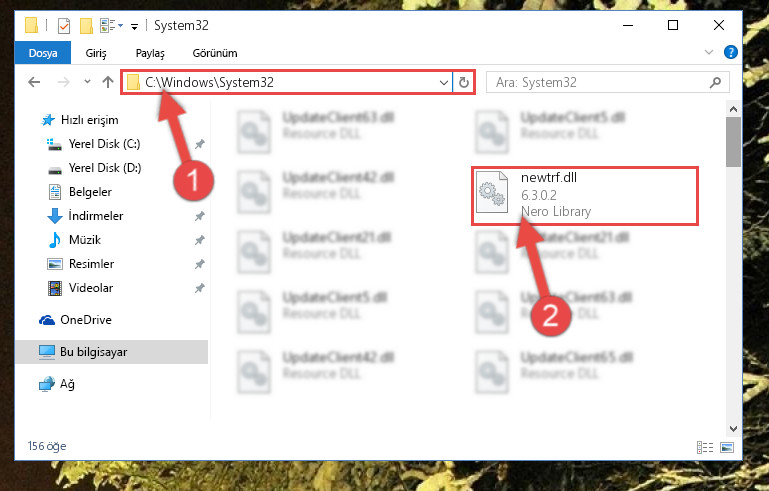Image resolution: width=769 pixels, height=491 pixels.
Task: Expand the ribbon with chevron
Action: (709, 52)
